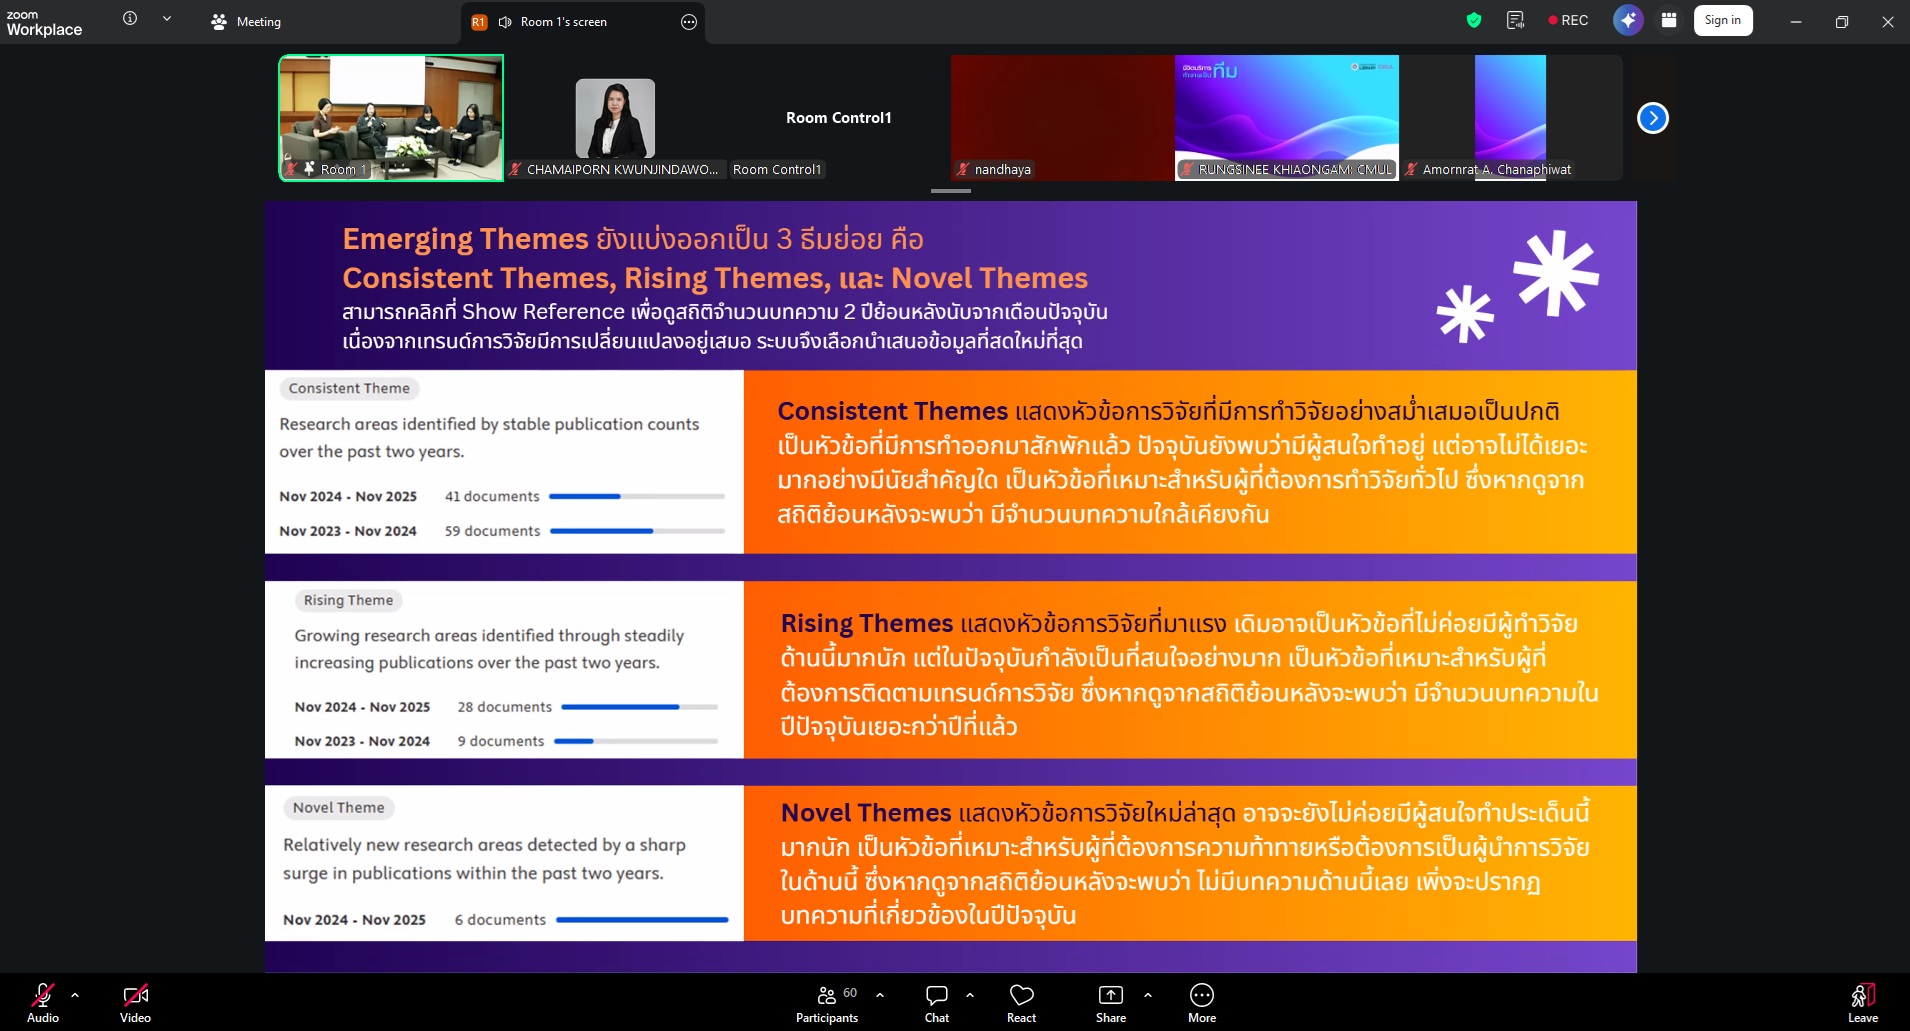Unmute microphone with the Audio button
This screenshot has width=1910, height=1031.
pos(42,1002)
